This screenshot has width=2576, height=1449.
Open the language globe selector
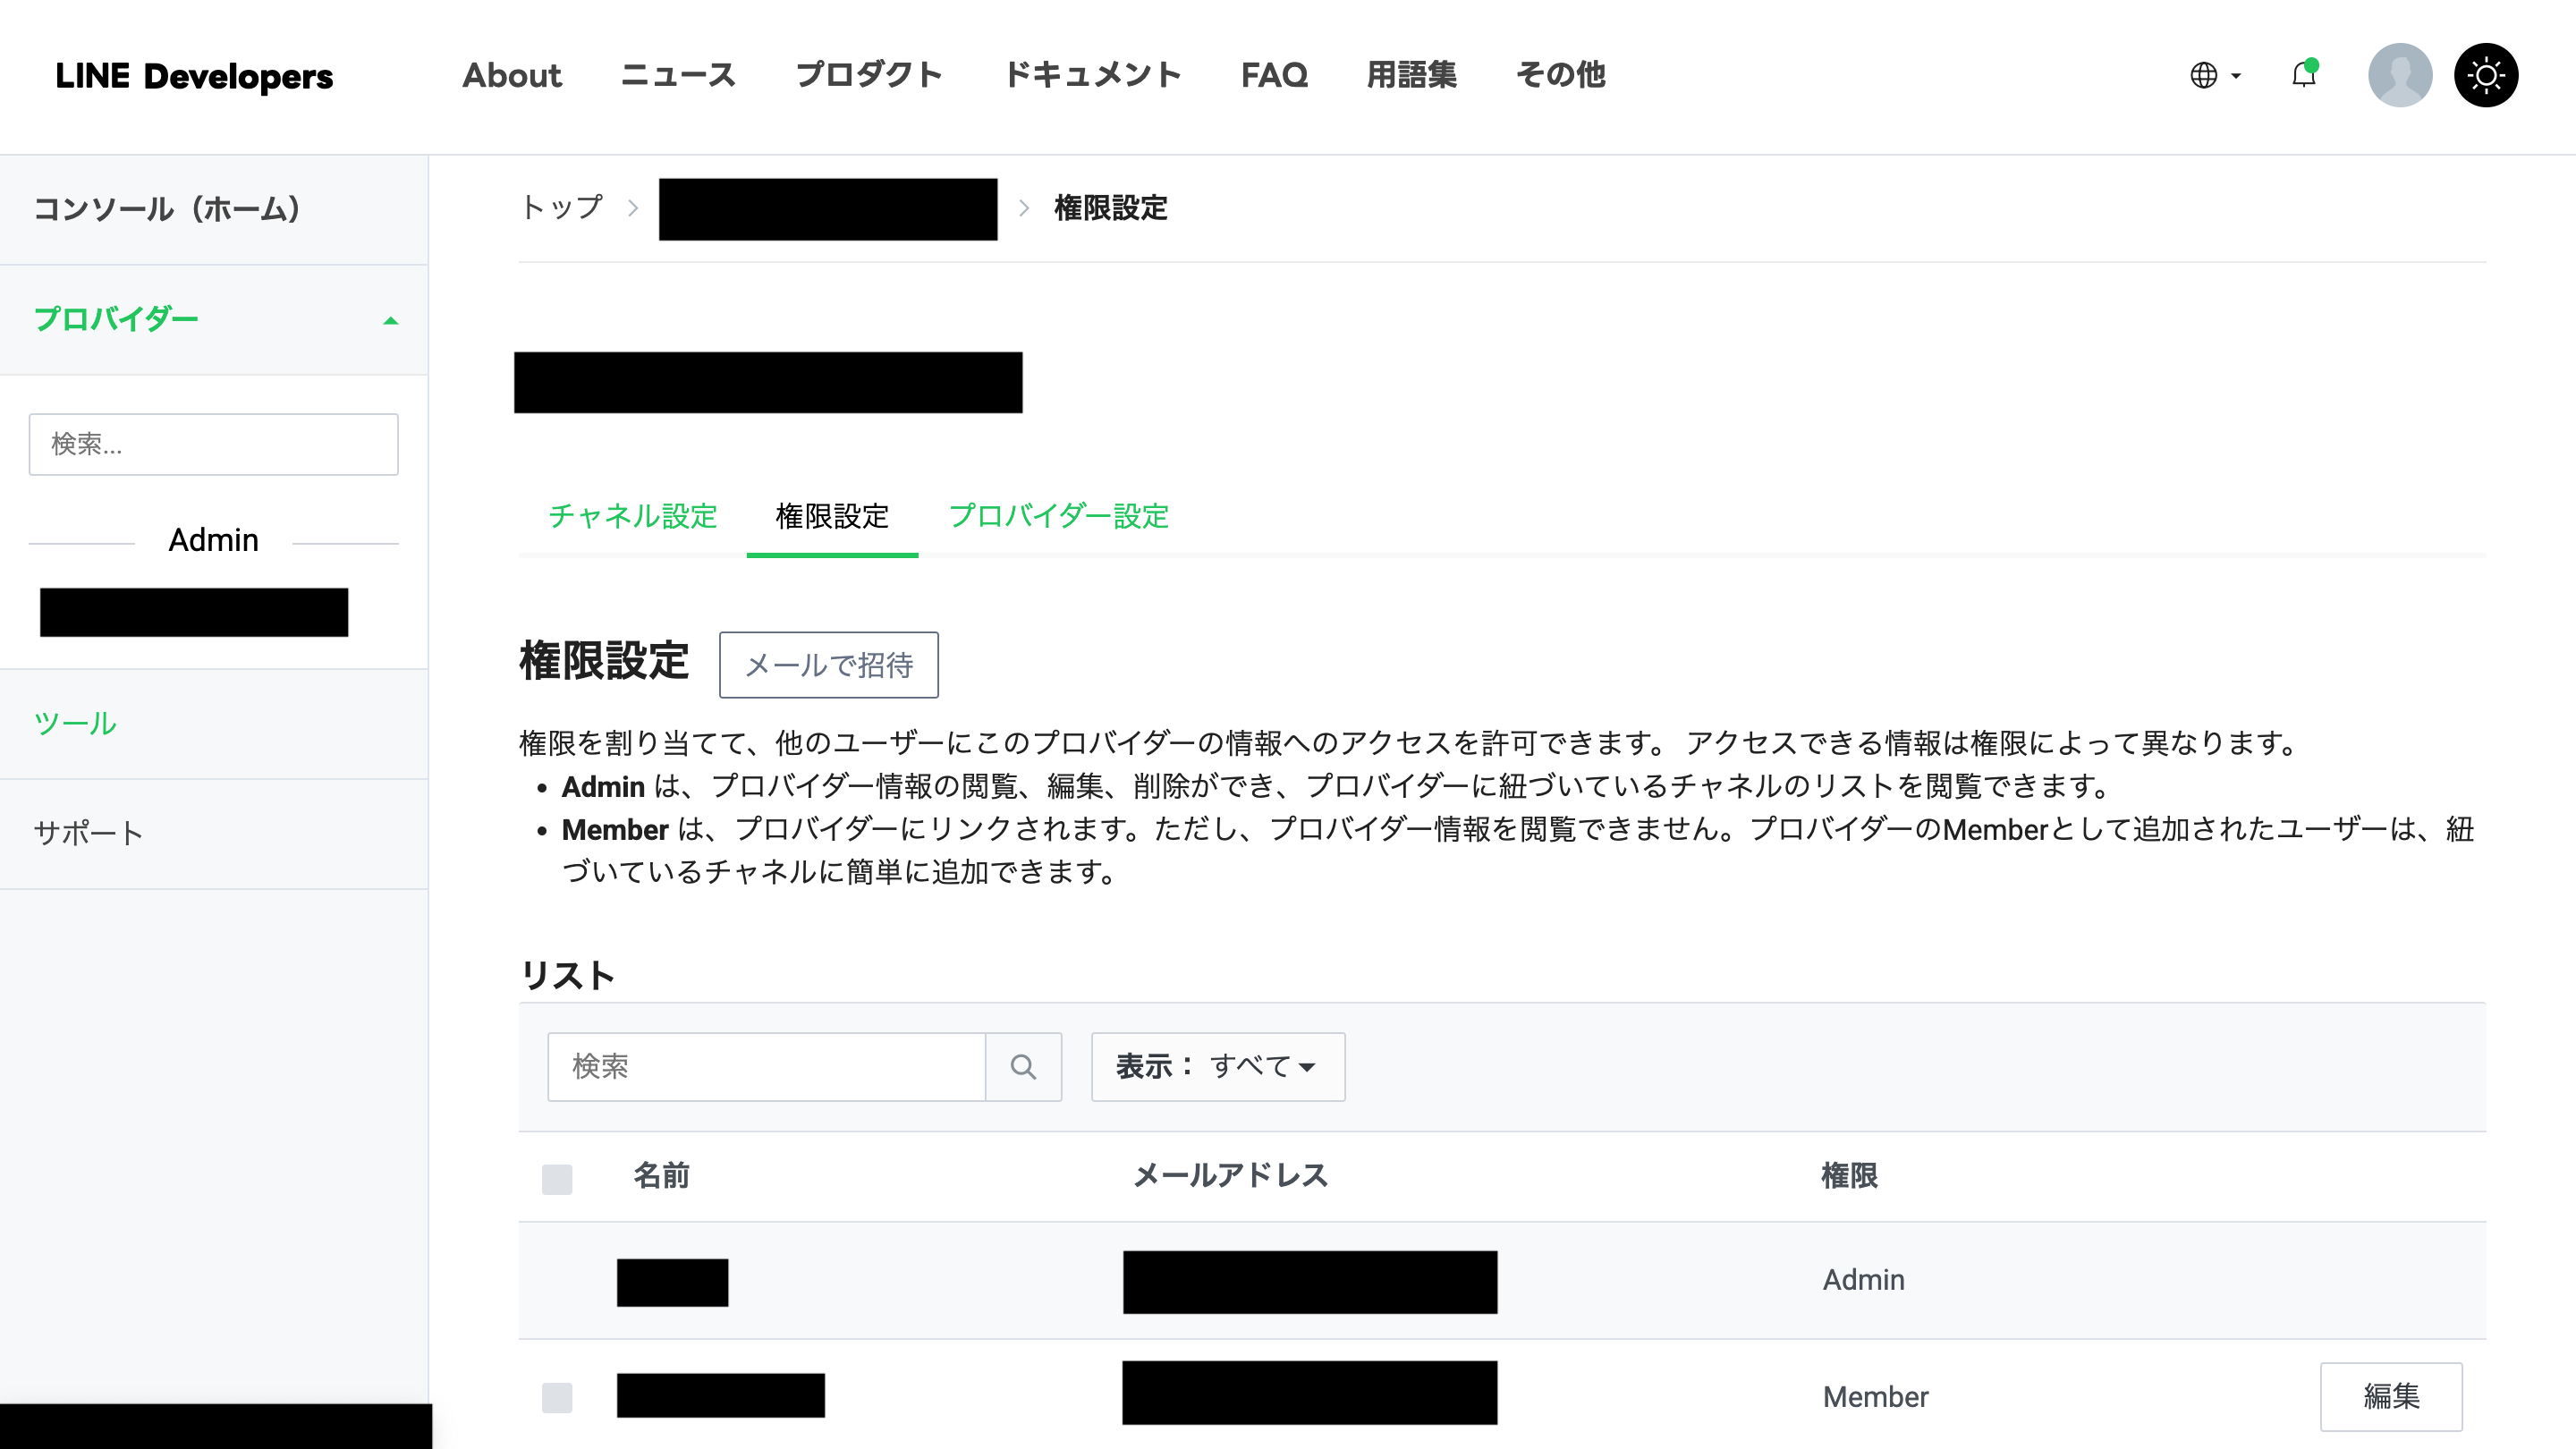click(2213, 75)
